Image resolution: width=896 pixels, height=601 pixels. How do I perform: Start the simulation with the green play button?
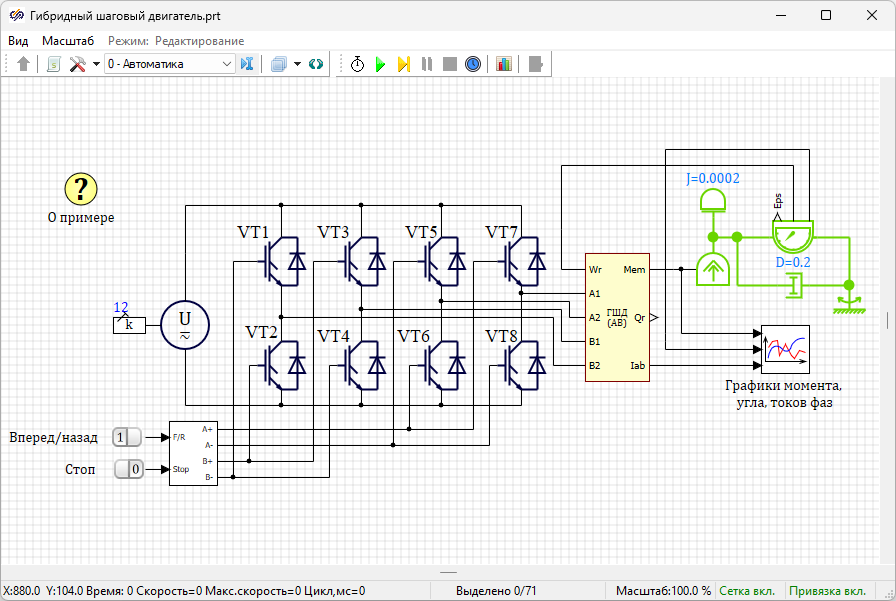[x=380, y=64]
